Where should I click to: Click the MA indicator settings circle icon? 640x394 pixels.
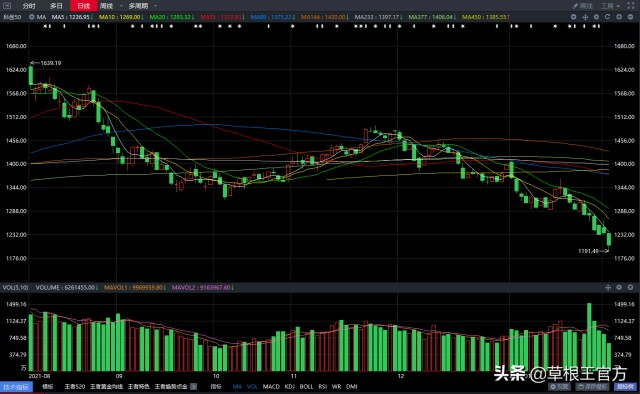click(x=31, y=17)
